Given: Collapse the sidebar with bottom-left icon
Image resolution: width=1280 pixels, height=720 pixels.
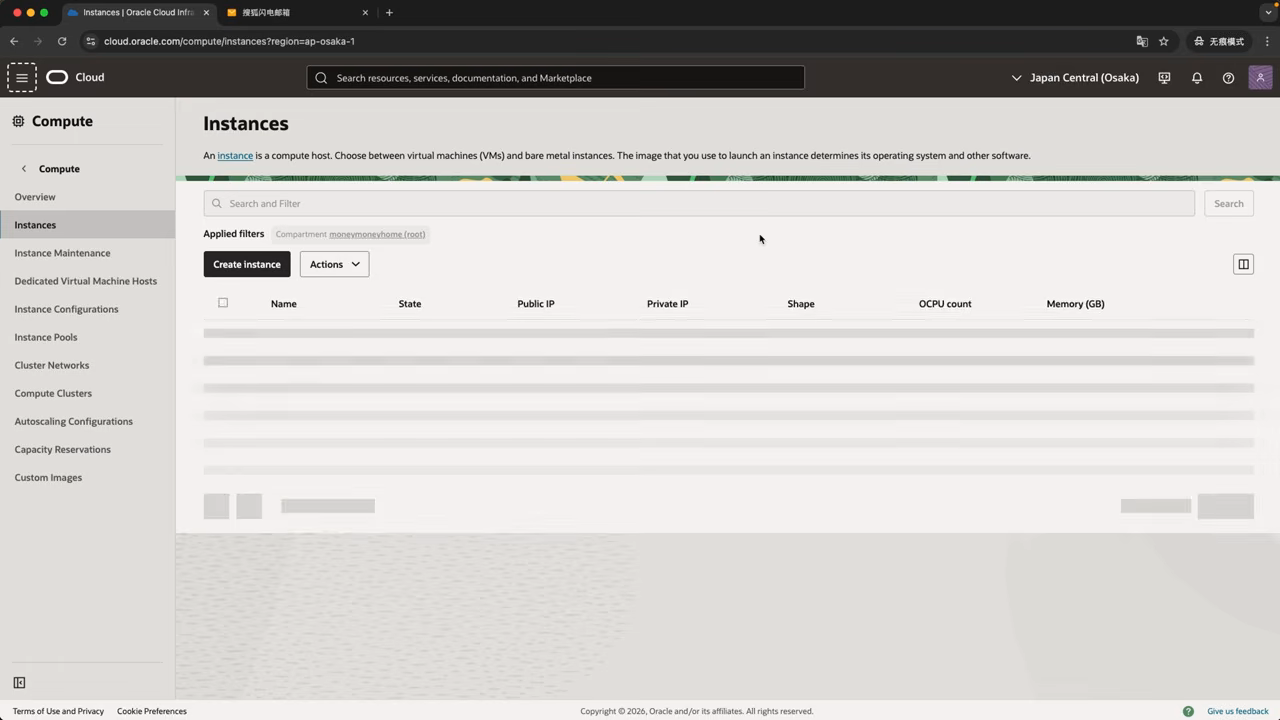Looking at the screenshot, I should (19, 683).
